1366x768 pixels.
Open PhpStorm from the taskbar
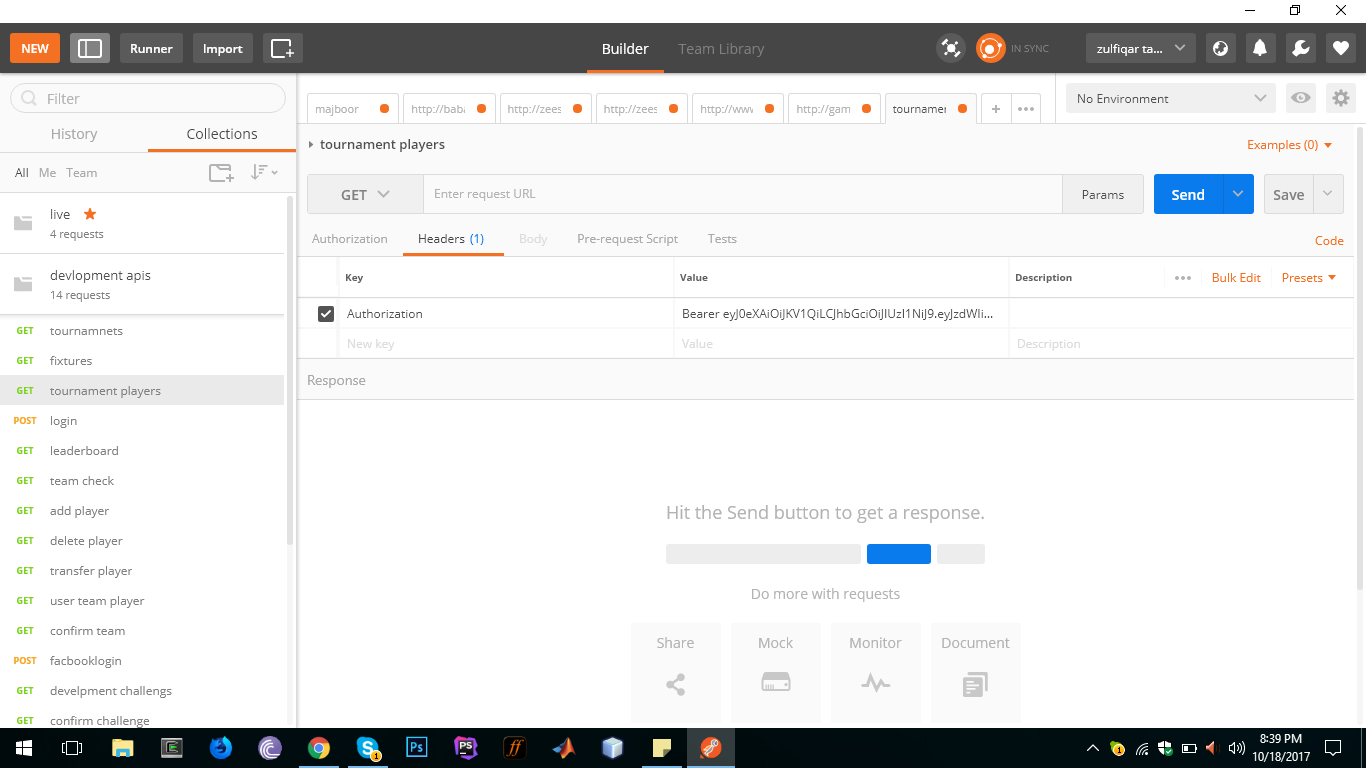point(466,747)
